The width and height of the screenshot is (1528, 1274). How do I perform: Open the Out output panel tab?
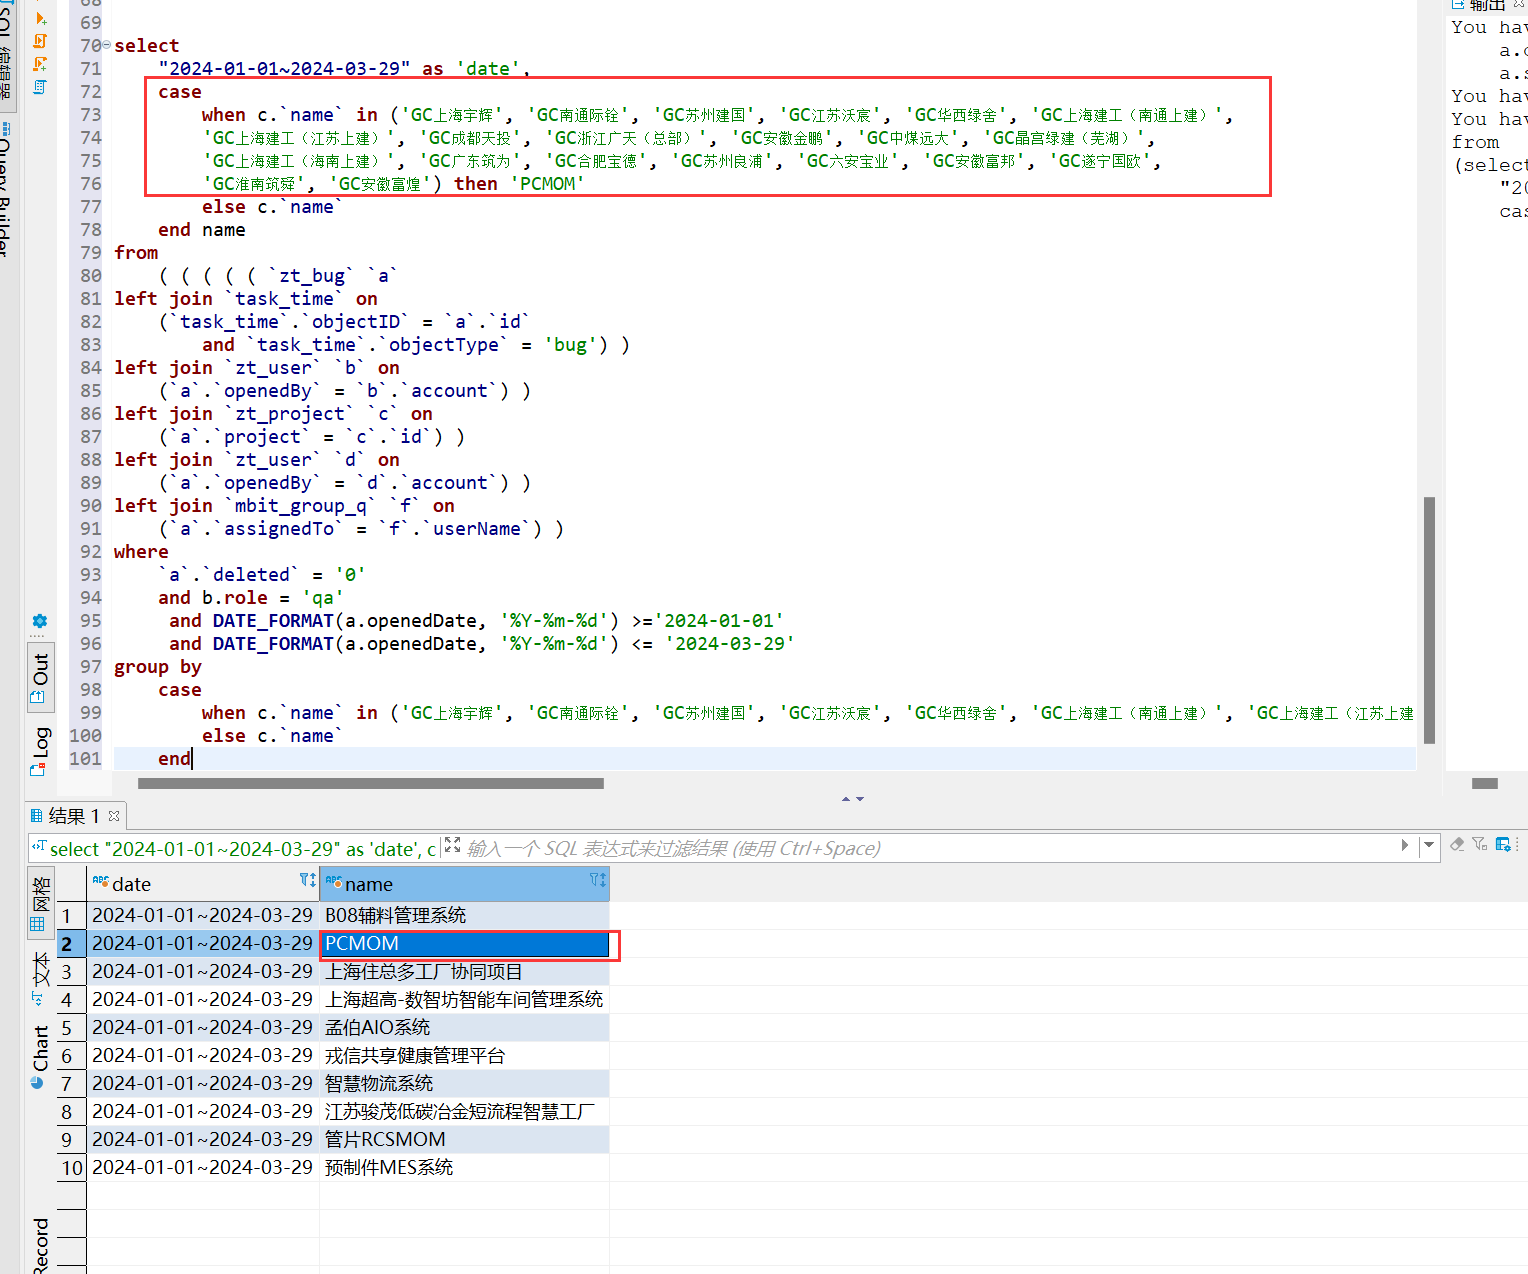pos(40,679)
